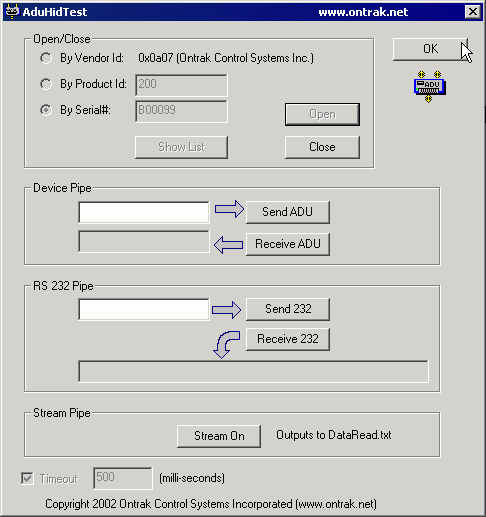Click the Copyright 2002 Ontrak footer text
This screenshot has height=517, width=486.
tap(211, 504)
